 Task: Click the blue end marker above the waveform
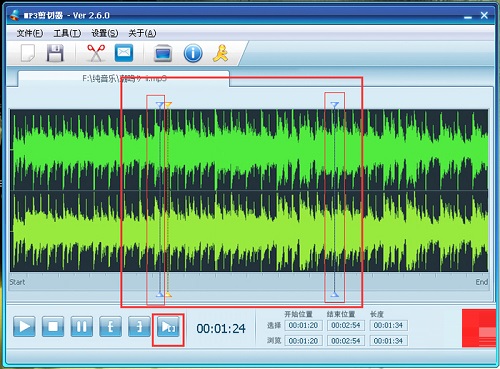click(335, 105)
